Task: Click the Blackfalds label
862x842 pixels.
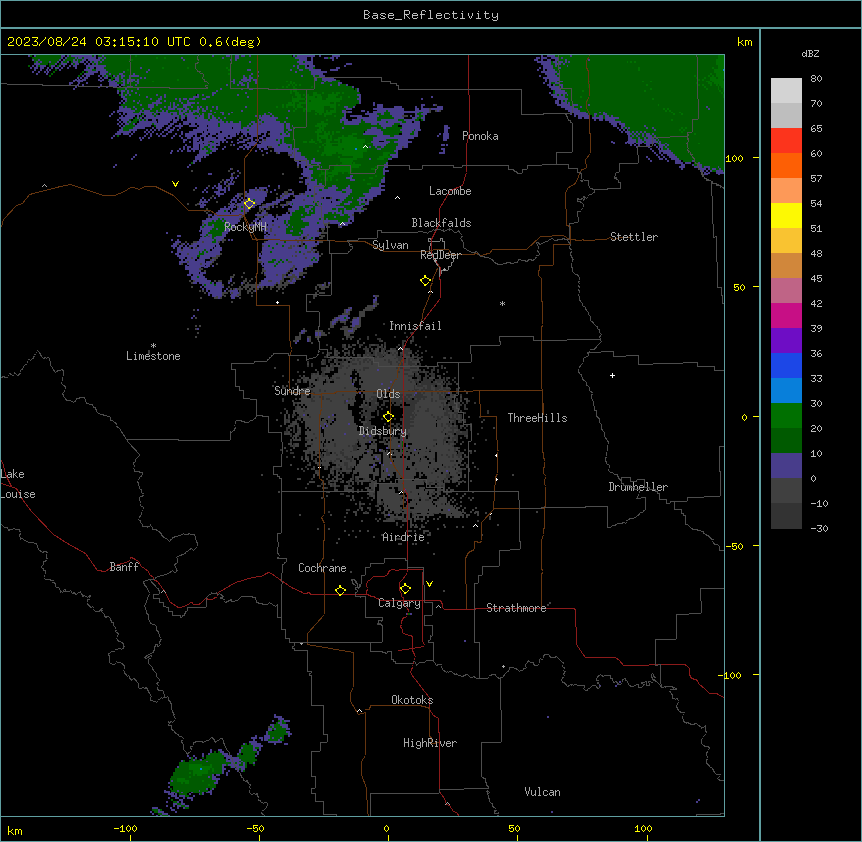Action: point(441,223)
